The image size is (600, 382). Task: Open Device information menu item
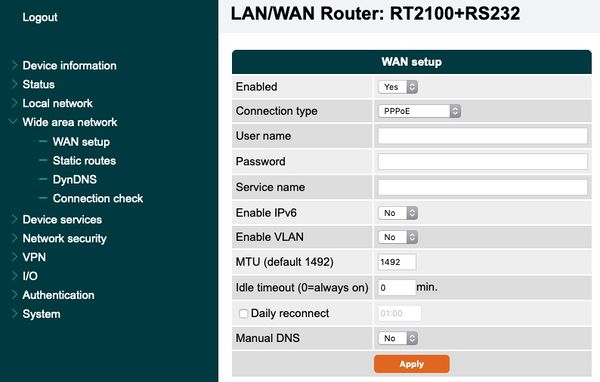(69, 65)
